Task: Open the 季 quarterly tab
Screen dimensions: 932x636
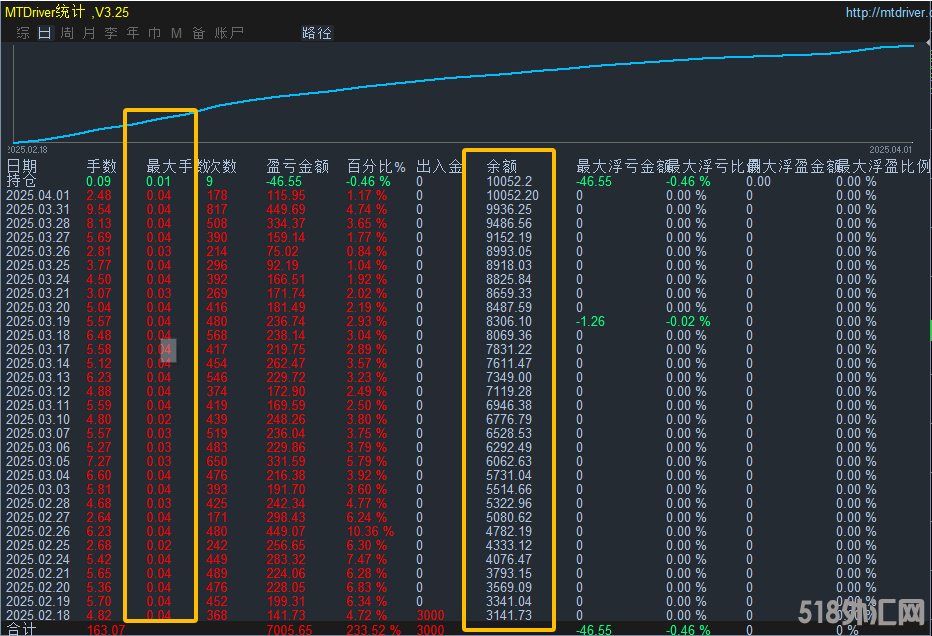Action: pyautogui.click(x=111, y=33)
